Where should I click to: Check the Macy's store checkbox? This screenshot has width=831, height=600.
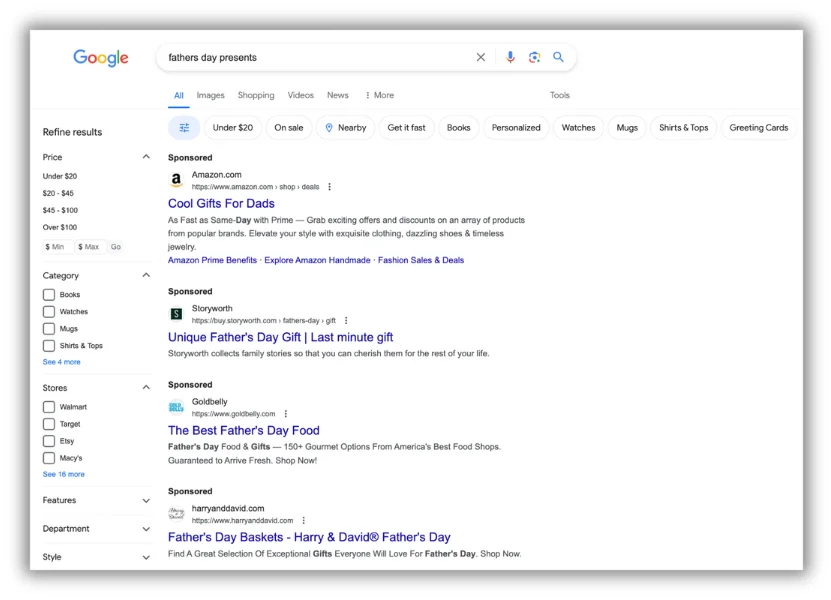pyautogui.click(x=49, y=458)
